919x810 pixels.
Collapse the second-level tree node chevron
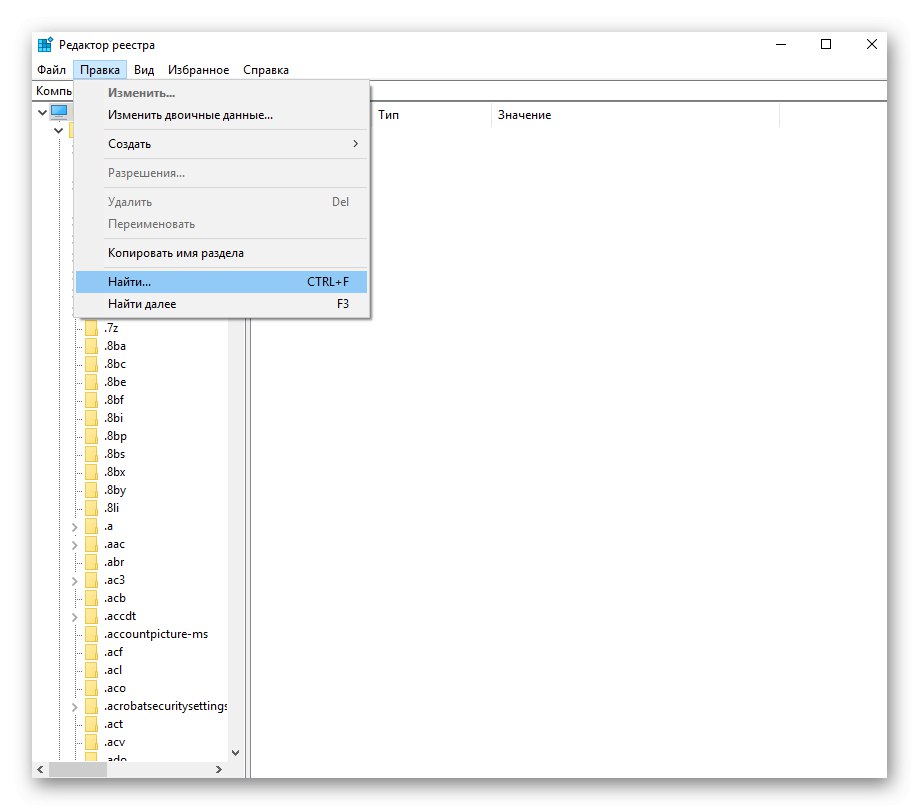pos(59,131)
